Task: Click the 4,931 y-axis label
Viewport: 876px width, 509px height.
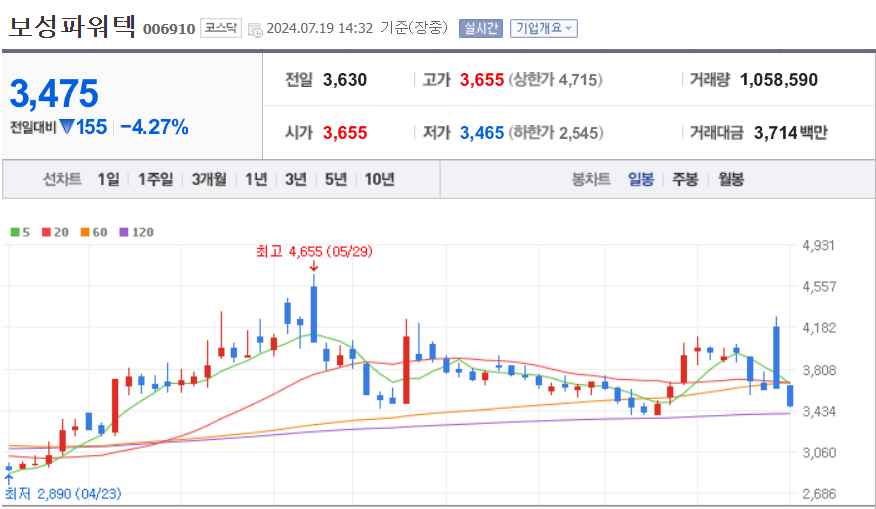Action: (818, 246)
